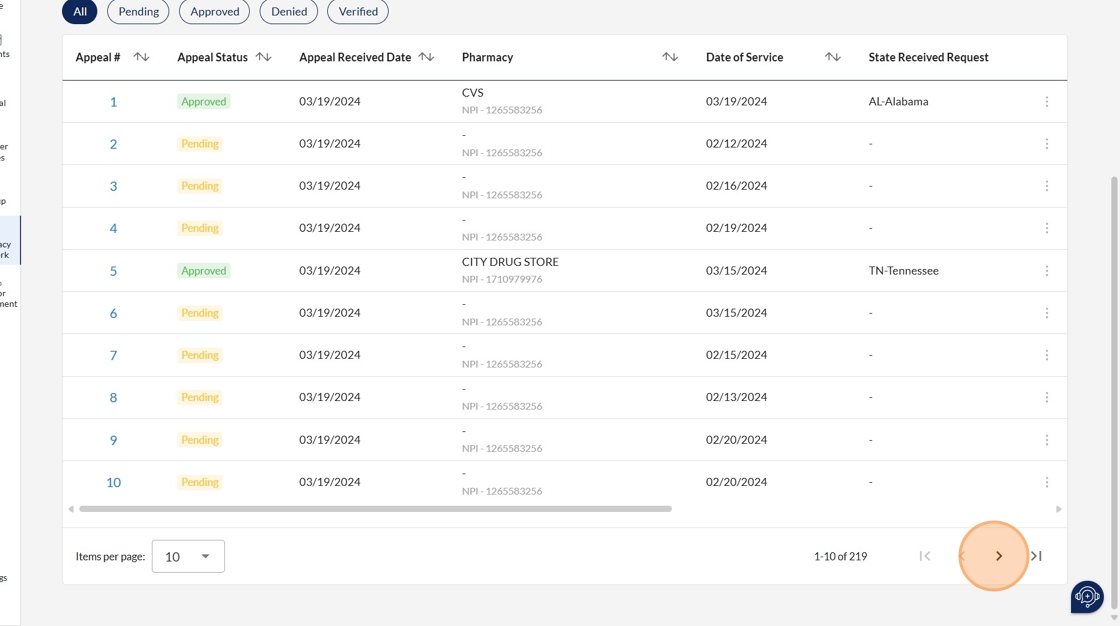
Task: Sort by Appeal # column arrows
Action: click(x=141, y=57)
